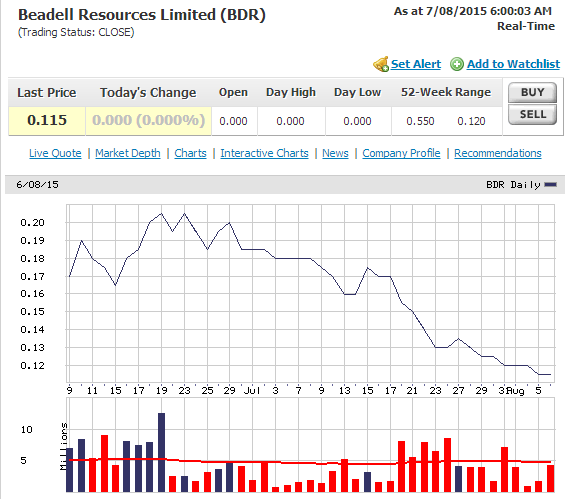Click the Trading Status: CLOSE text
The image size is (566, 499).
click(76, 32)
